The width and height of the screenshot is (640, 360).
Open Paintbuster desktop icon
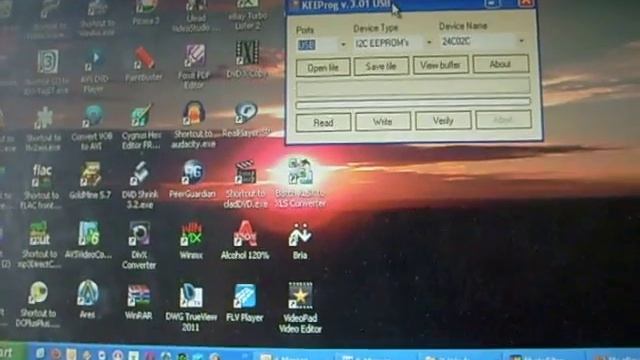pyautogui.click(x=143, y=63)
